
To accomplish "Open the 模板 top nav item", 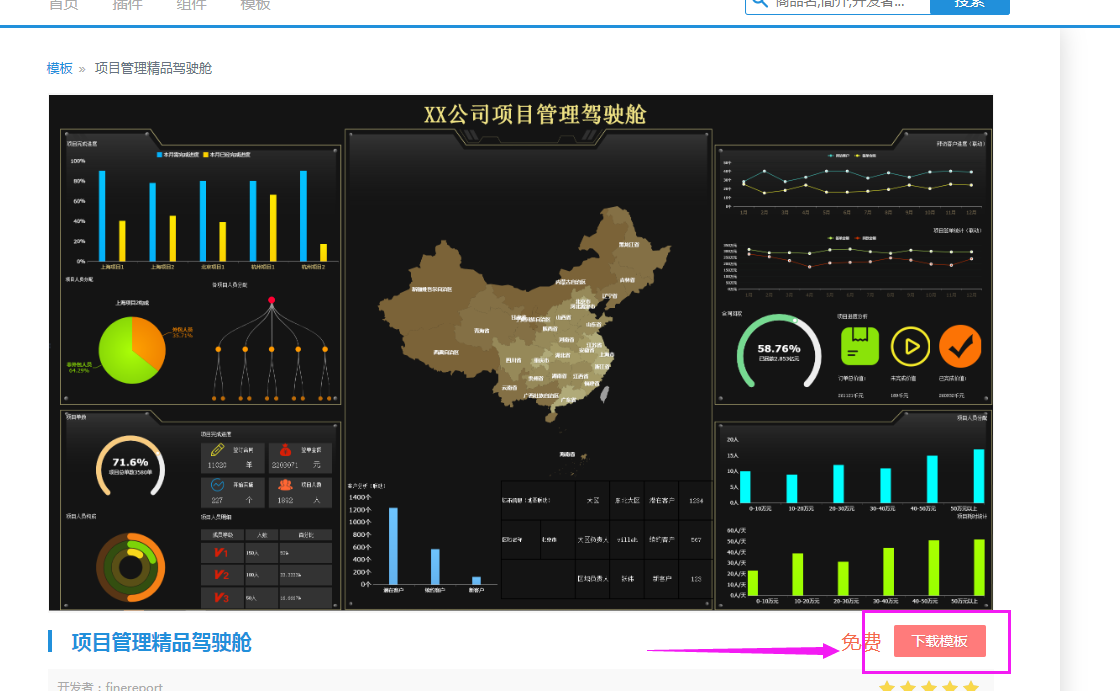I will (255, 5).
